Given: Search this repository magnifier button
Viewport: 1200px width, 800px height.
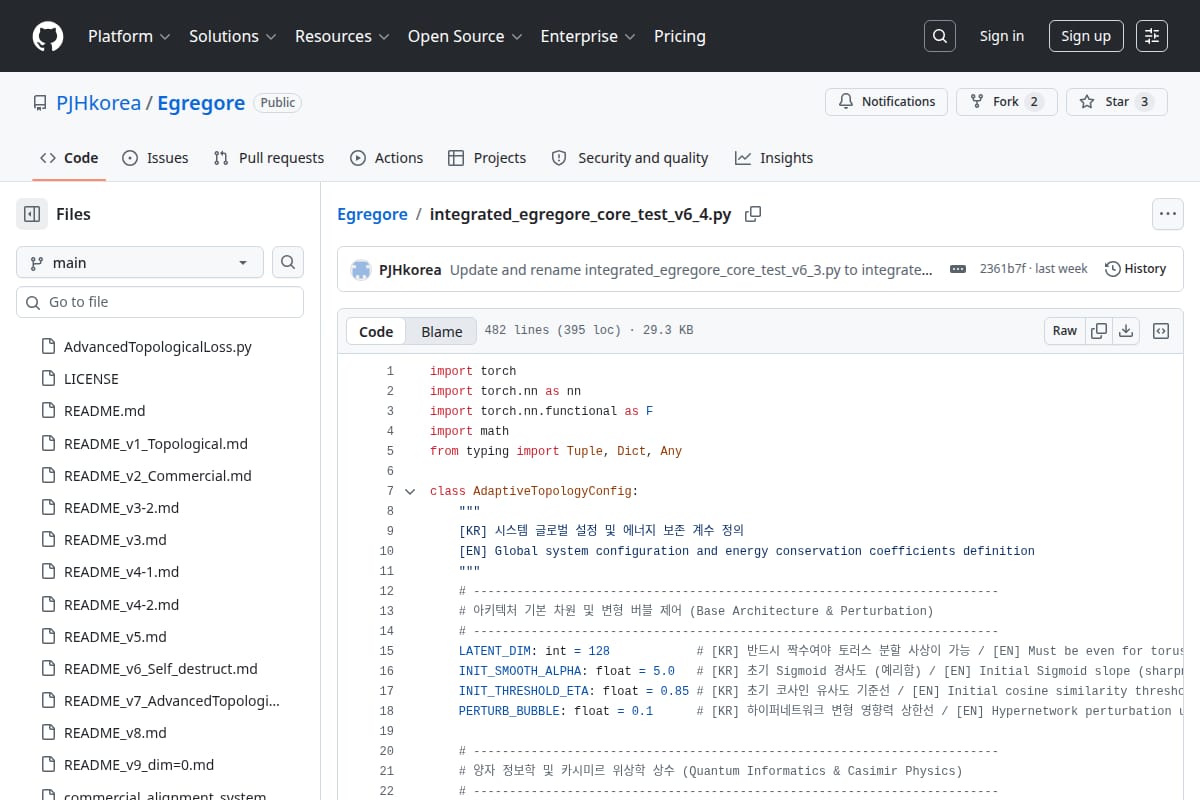Looking at the screenshot, I should [x=288, y=262].
